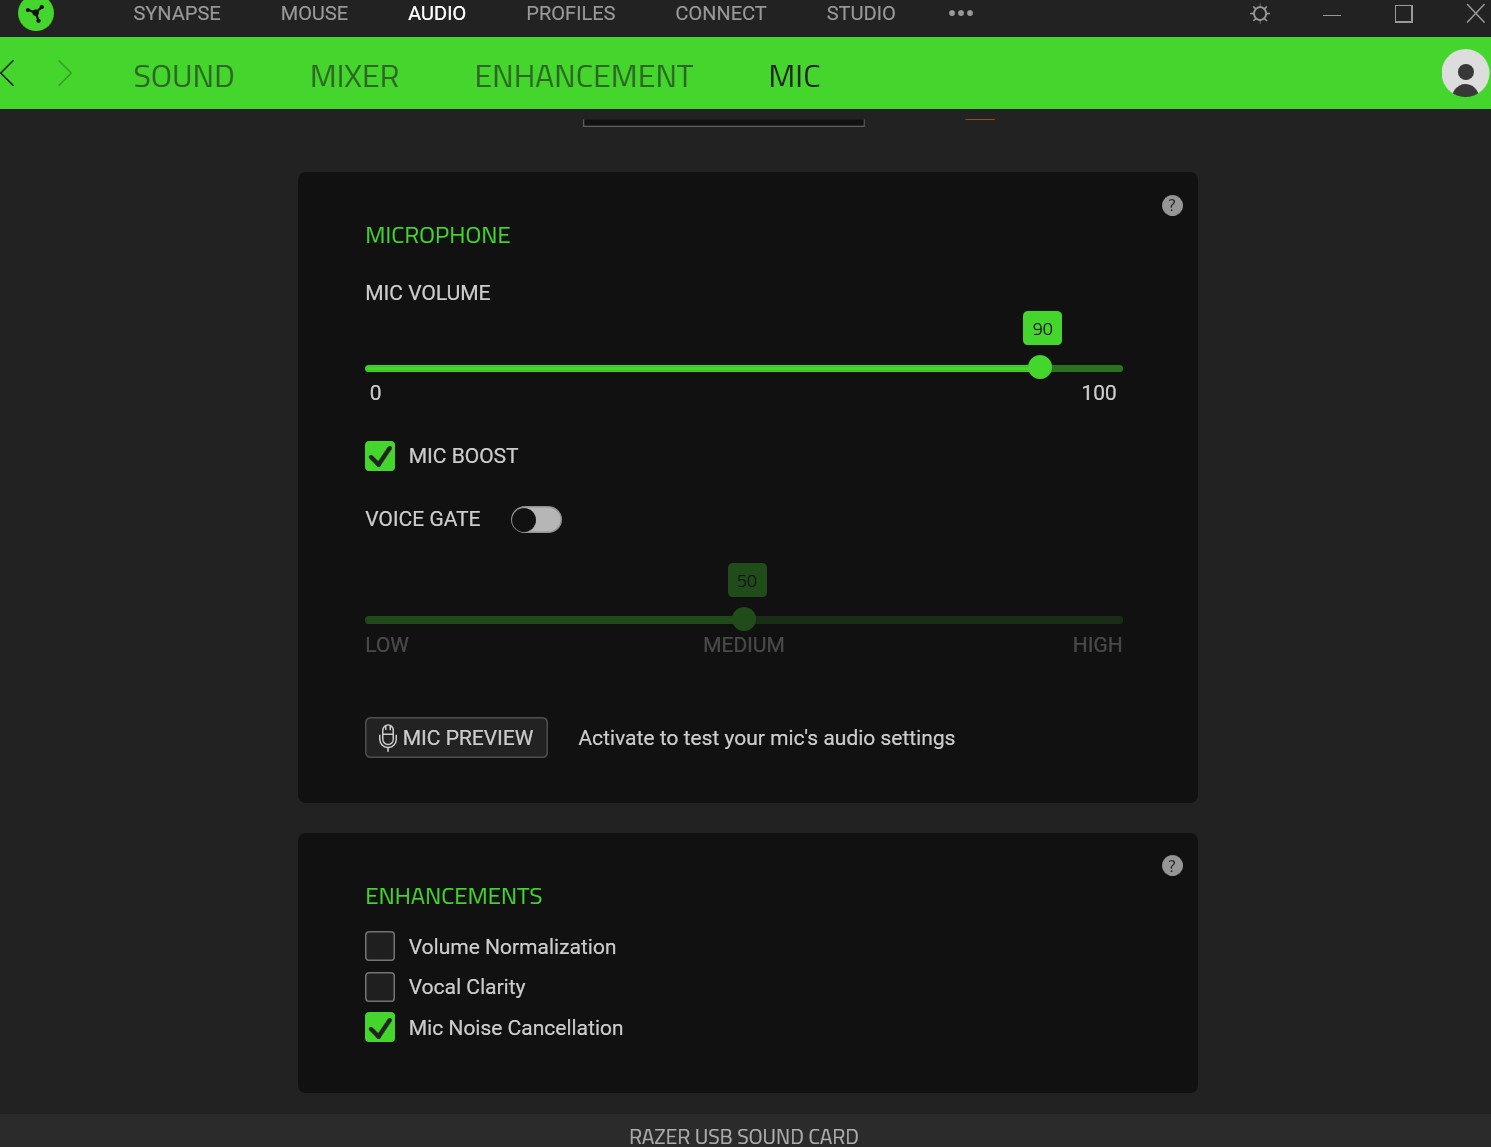This screenshot has height=1147, width=1491.
Task: Open the Mixer subtab
Action: click(355, 76)
